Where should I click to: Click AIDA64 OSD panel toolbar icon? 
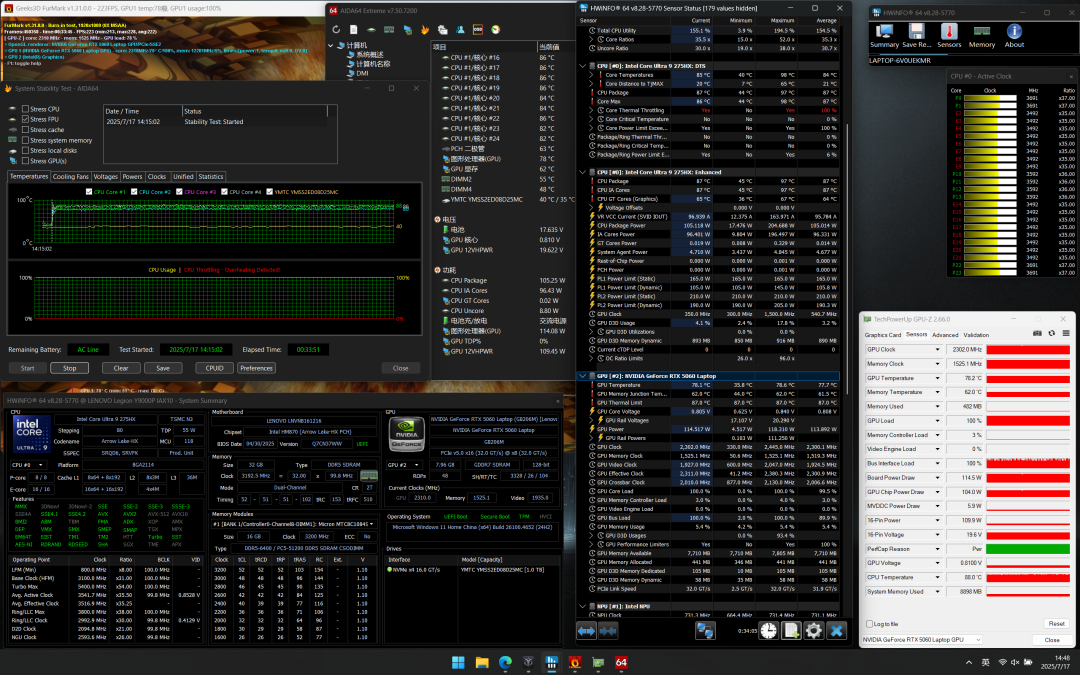[478, 30]
